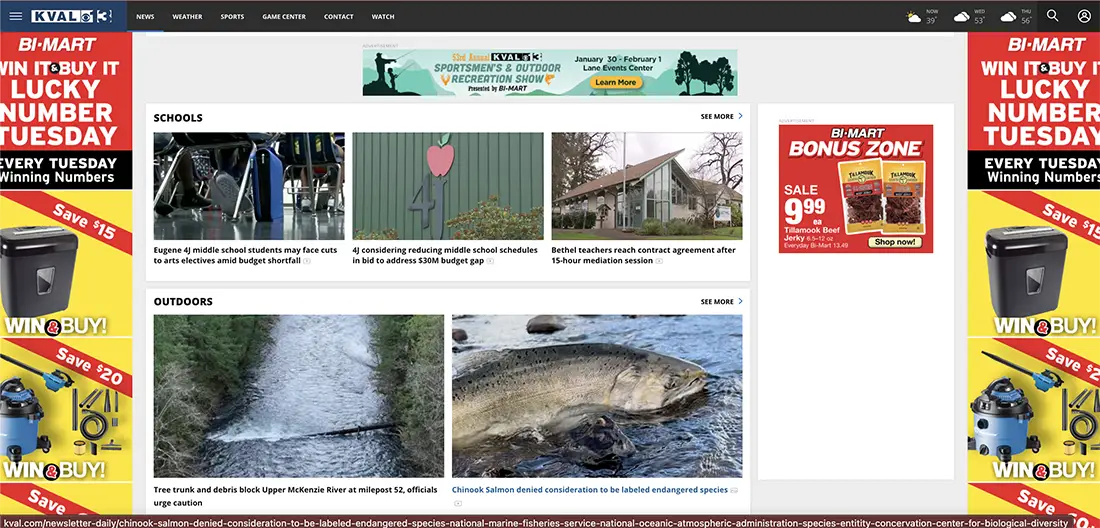The height and width of the screenshot is (528, 1100).
Task: Click the Sportsmen's & Outdoor Recreation Show banner
Action: [x=550, y=72]
